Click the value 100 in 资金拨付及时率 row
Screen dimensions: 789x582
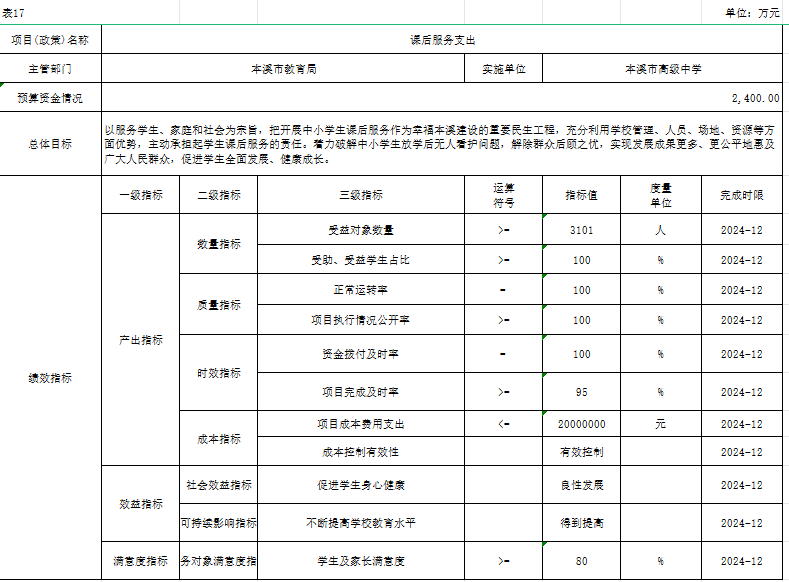pyautogui.click(x=582, y=354)
